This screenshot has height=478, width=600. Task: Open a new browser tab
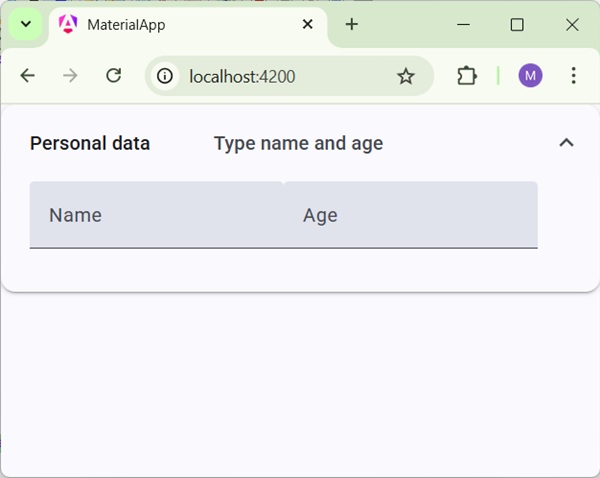(x=351, y=25)
